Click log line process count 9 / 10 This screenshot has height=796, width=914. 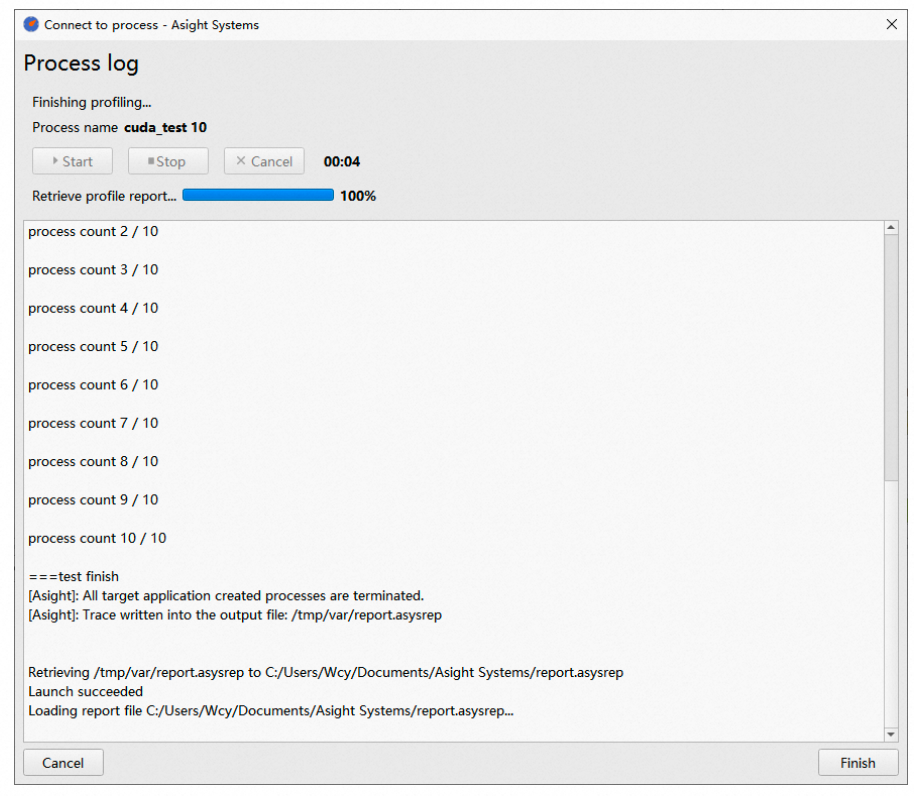point(93,500)
